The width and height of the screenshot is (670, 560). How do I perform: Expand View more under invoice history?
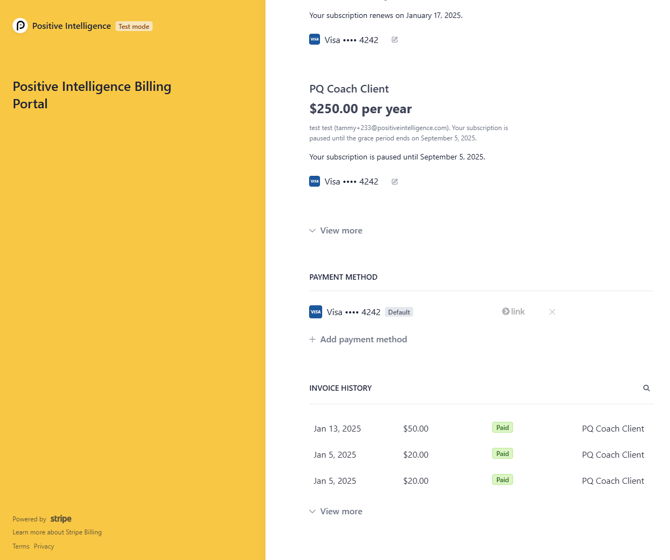tap(336, 512)
